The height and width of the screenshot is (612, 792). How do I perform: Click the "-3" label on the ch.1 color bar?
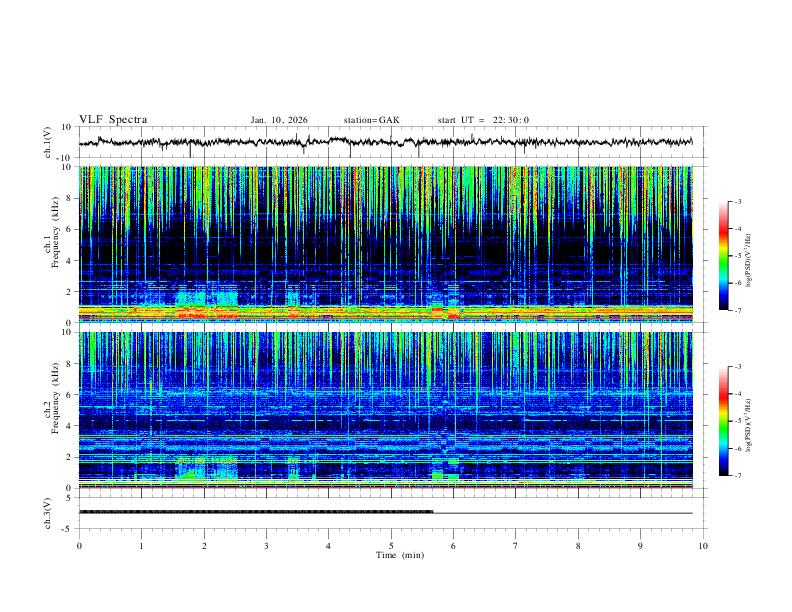[737, 201]
